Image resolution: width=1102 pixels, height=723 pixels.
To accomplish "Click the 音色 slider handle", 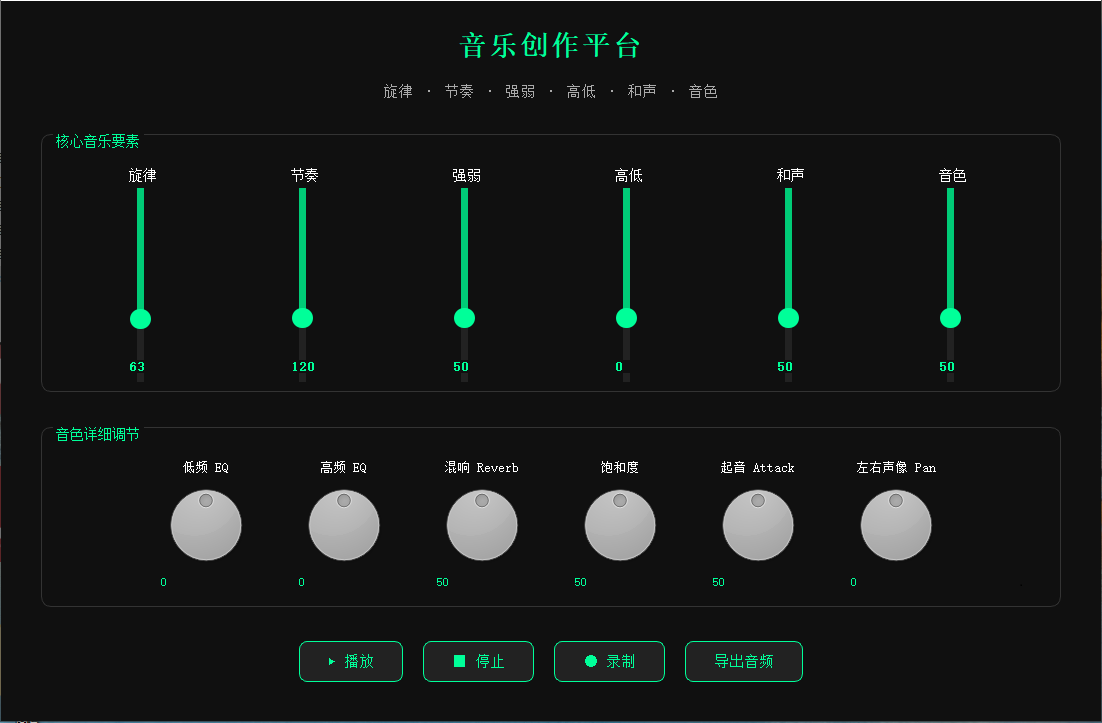I will point(951,318).
